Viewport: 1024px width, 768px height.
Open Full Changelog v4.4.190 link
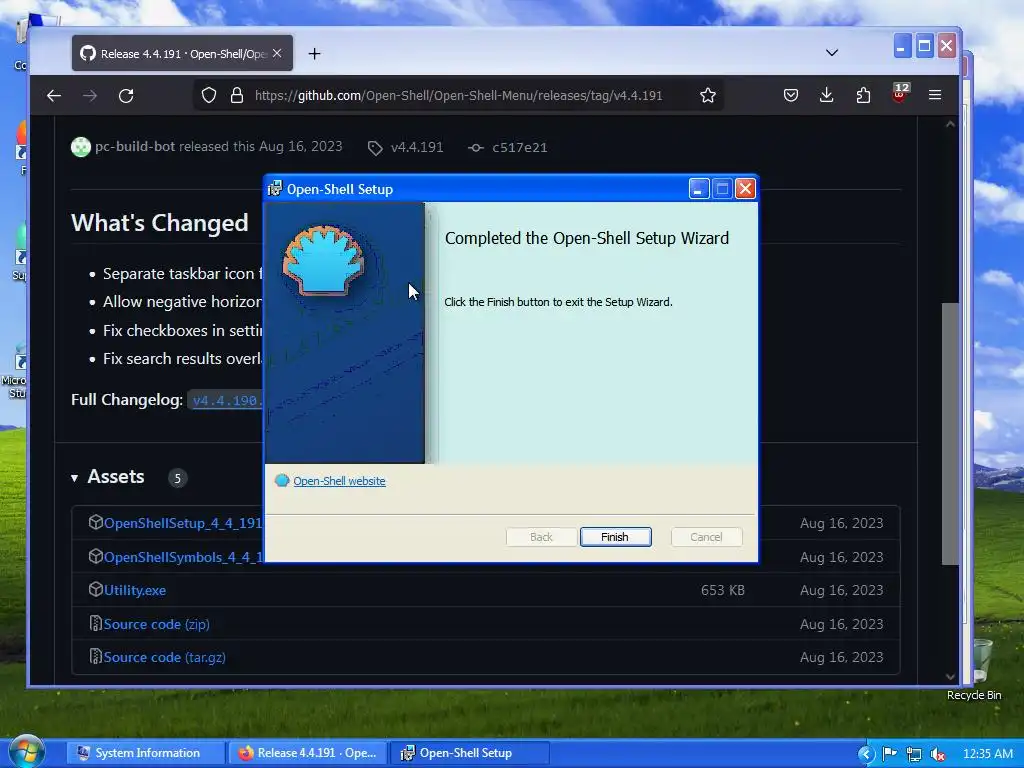pyautogui.click(x=226, y=400)
